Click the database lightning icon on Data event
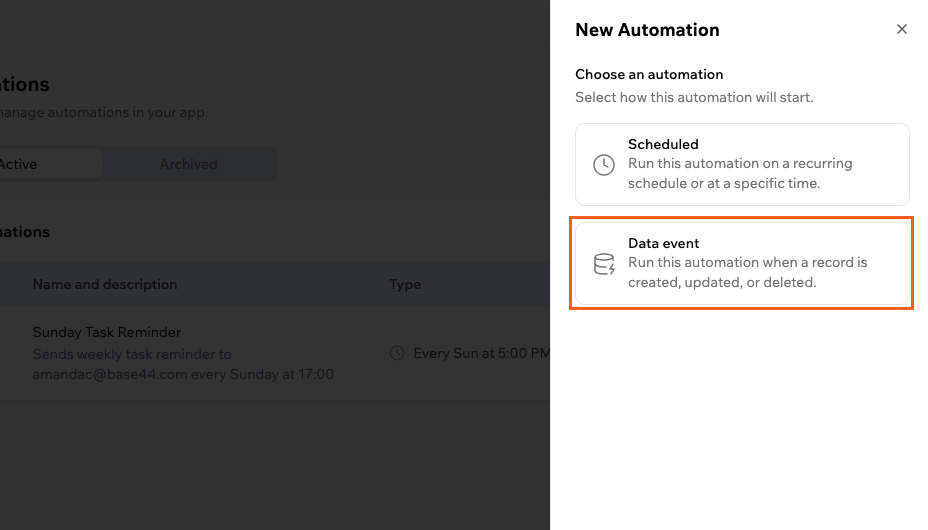This screenshot has width=928, height=530. (x=604, y=264)
